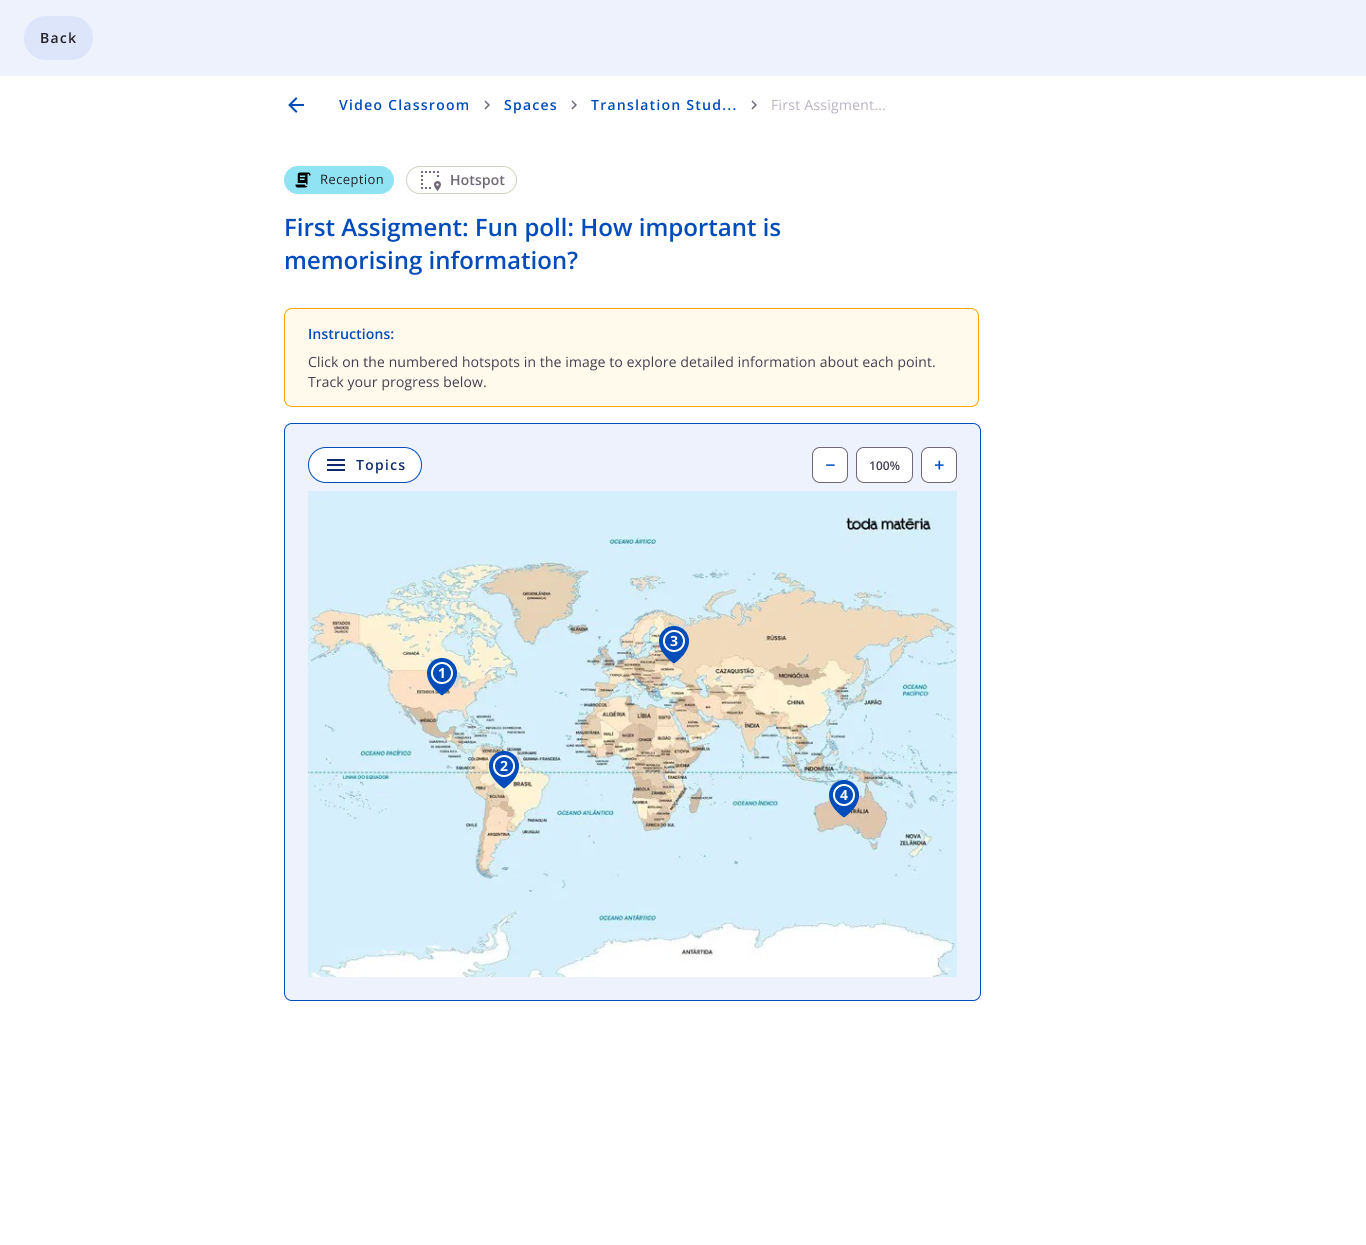This screenshot has height=1245, width=1366.
Task: Open hotspot marker number 4
Action: pos(844,798)
